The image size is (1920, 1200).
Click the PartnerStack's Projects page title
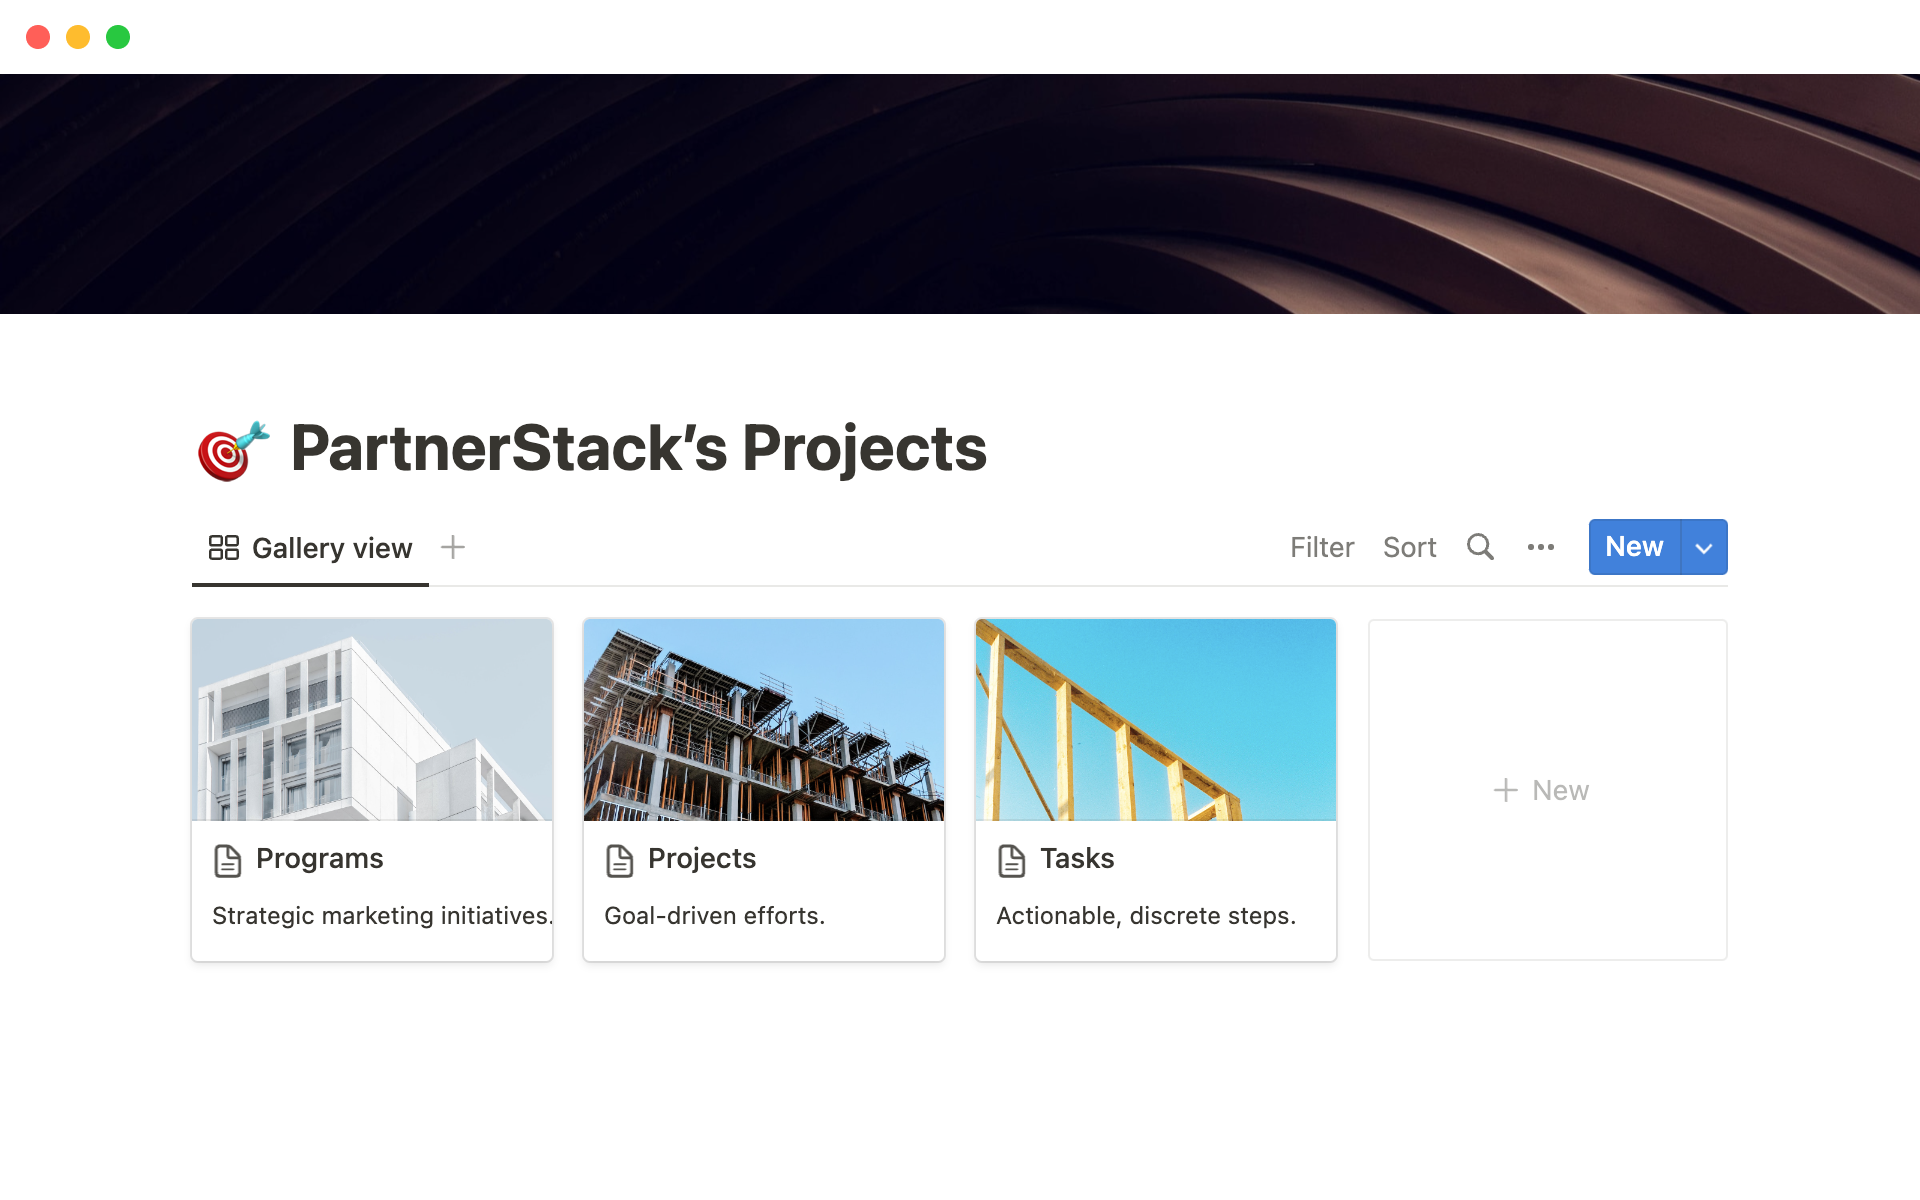638,449
